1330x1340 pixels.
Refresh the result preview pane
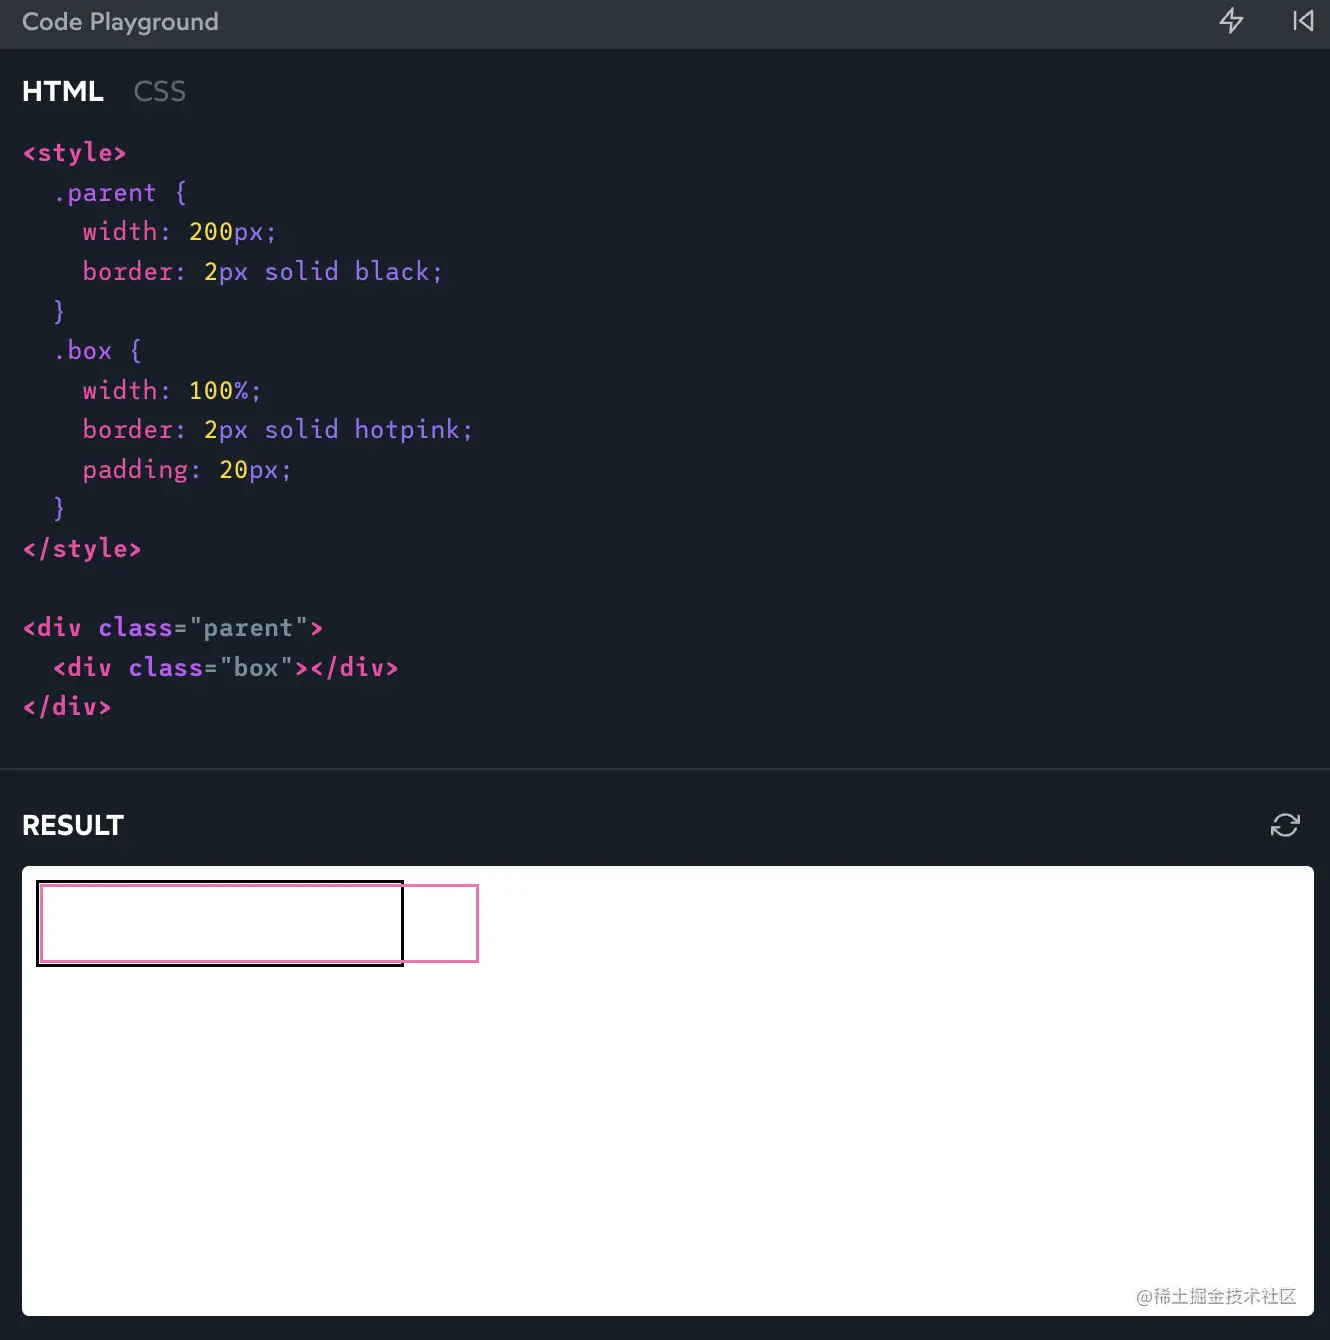(x=1285, y=825)
